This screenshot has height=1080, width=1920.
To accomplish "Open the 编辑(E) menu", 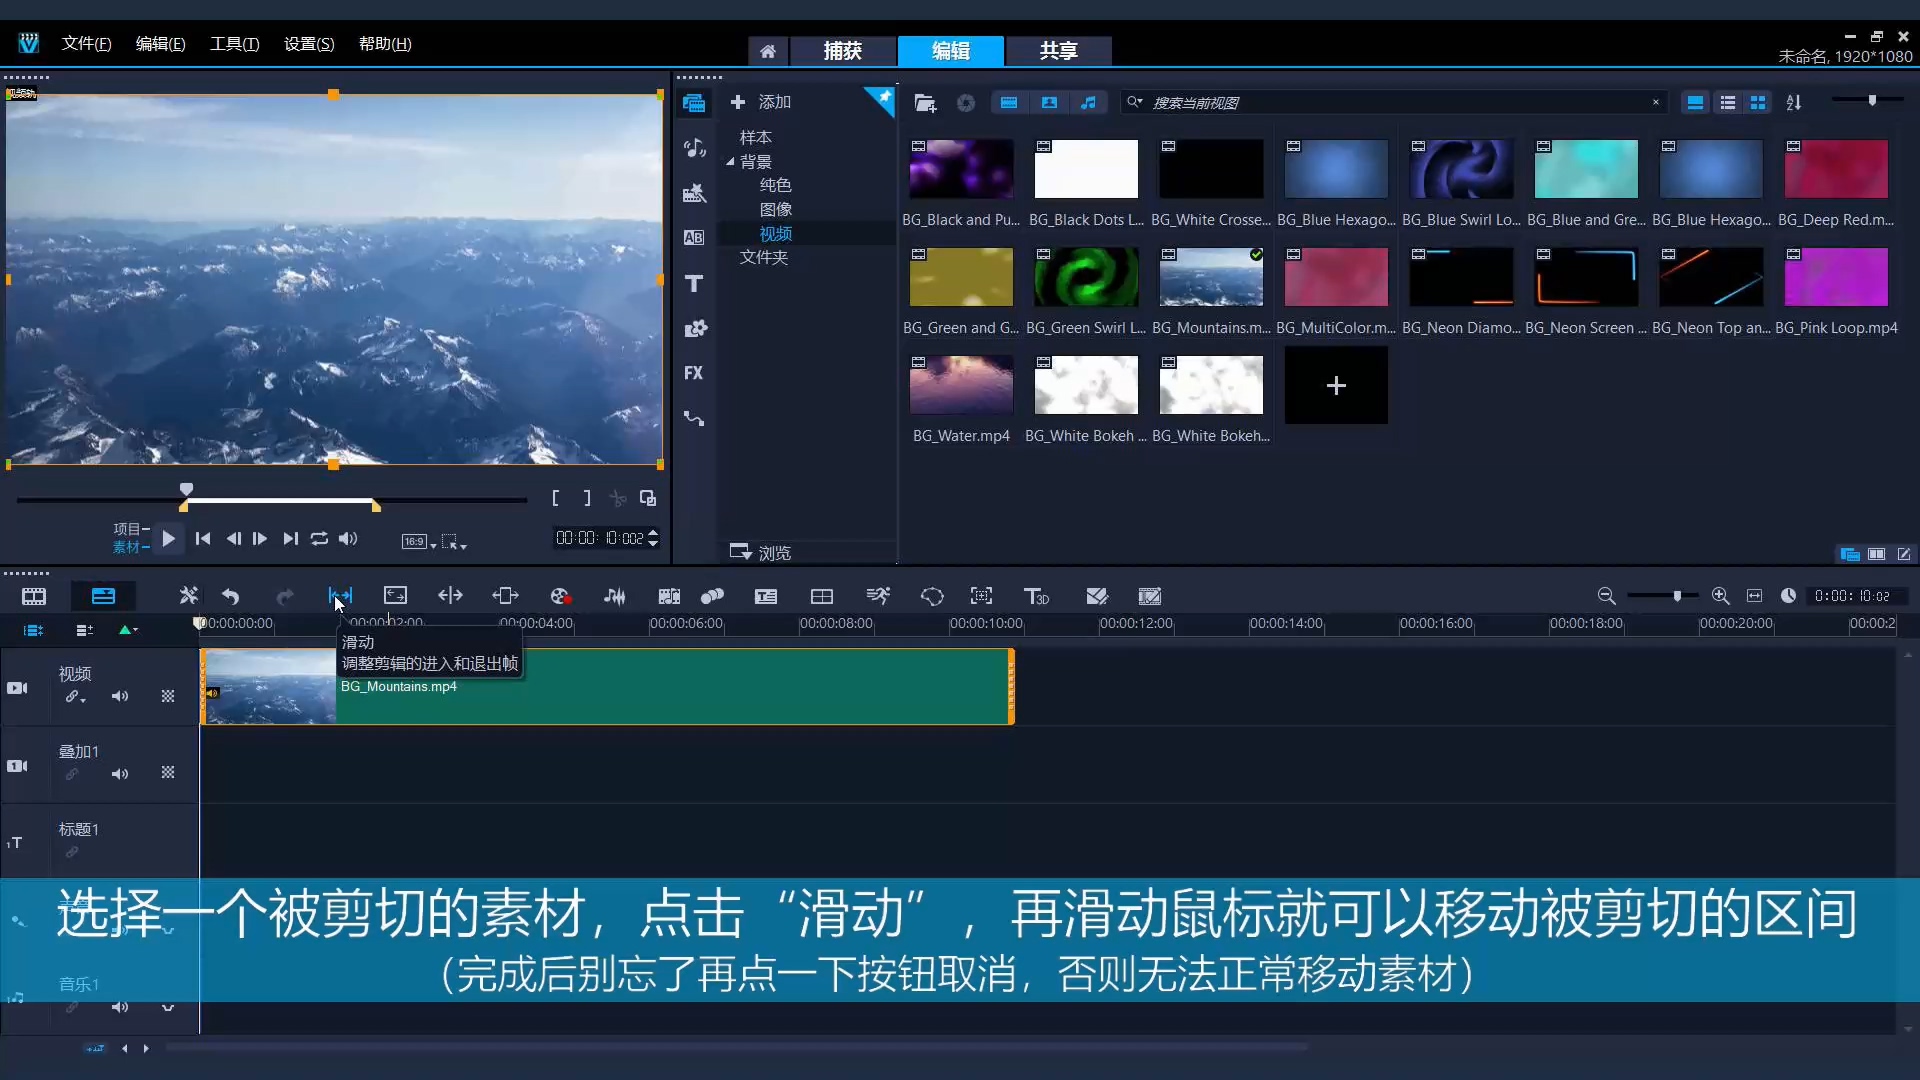I will click(x=161, y=44).
